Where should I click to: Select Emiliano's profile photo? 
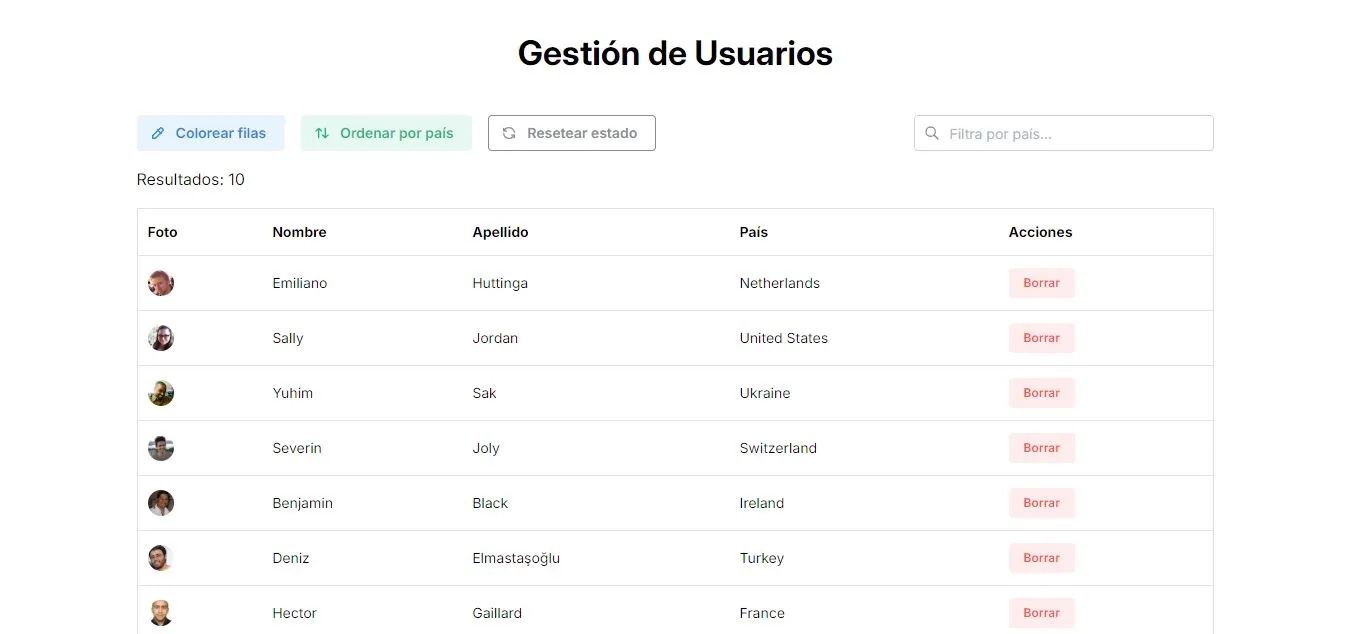(x=160, y=283)
